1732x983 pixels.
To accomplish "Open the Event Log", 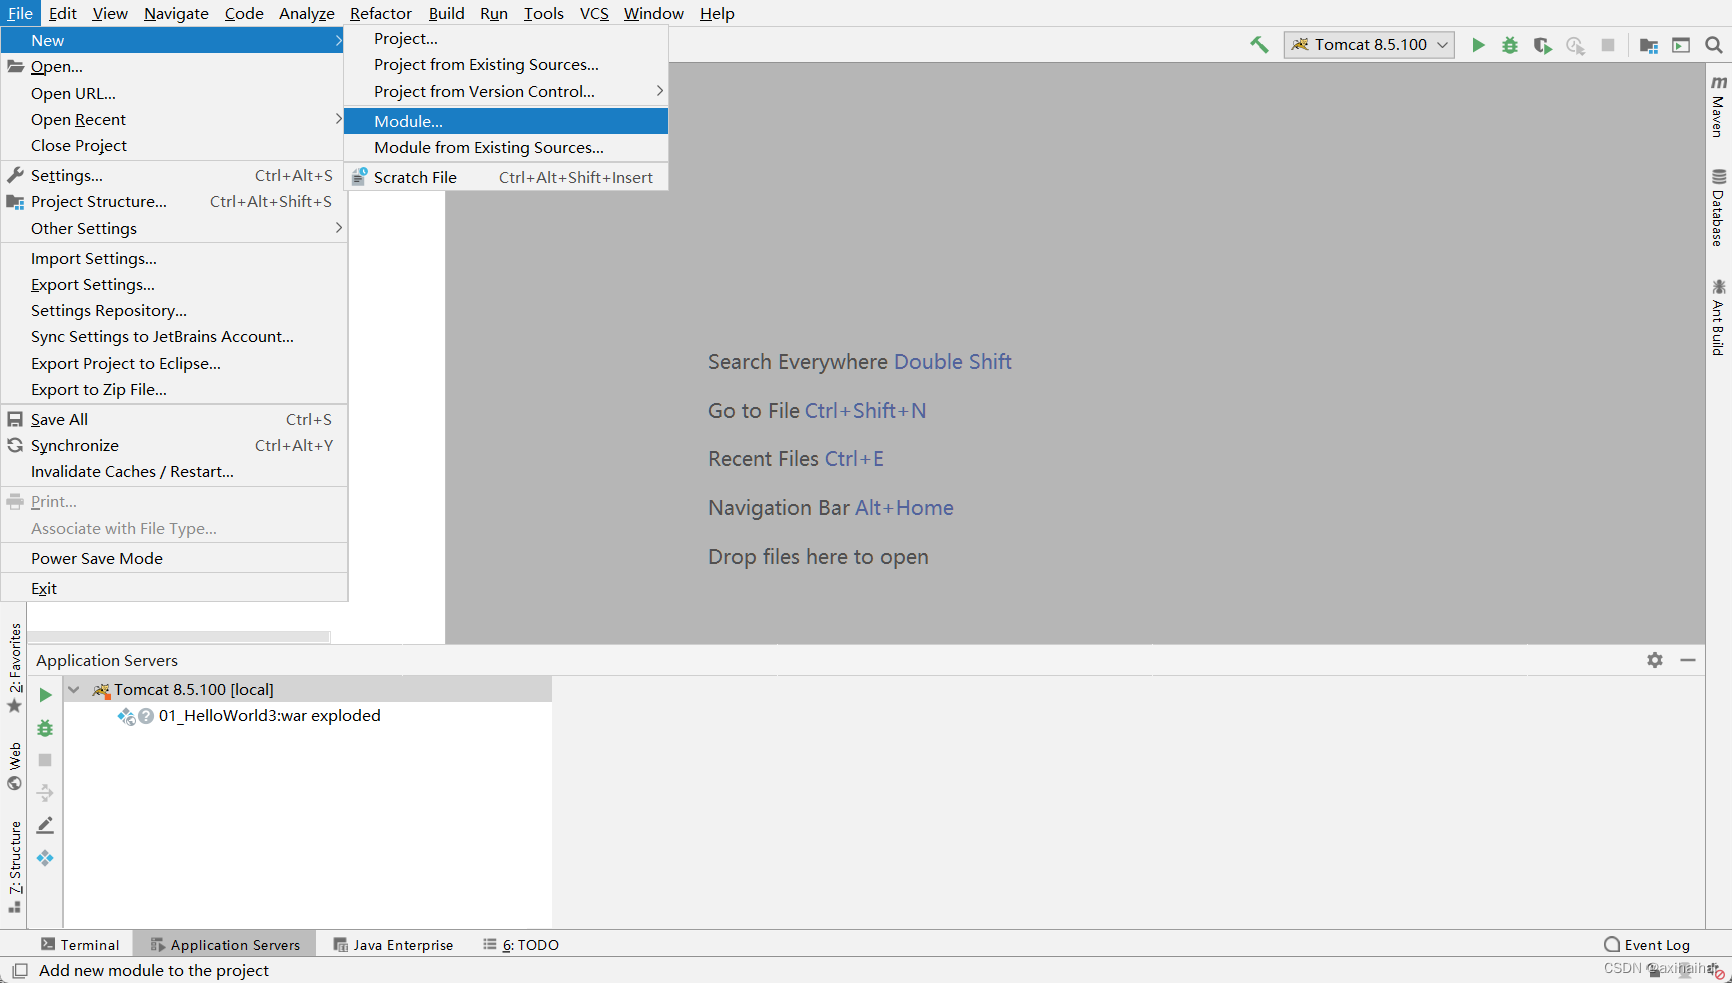I will (x=1647, y=944).
